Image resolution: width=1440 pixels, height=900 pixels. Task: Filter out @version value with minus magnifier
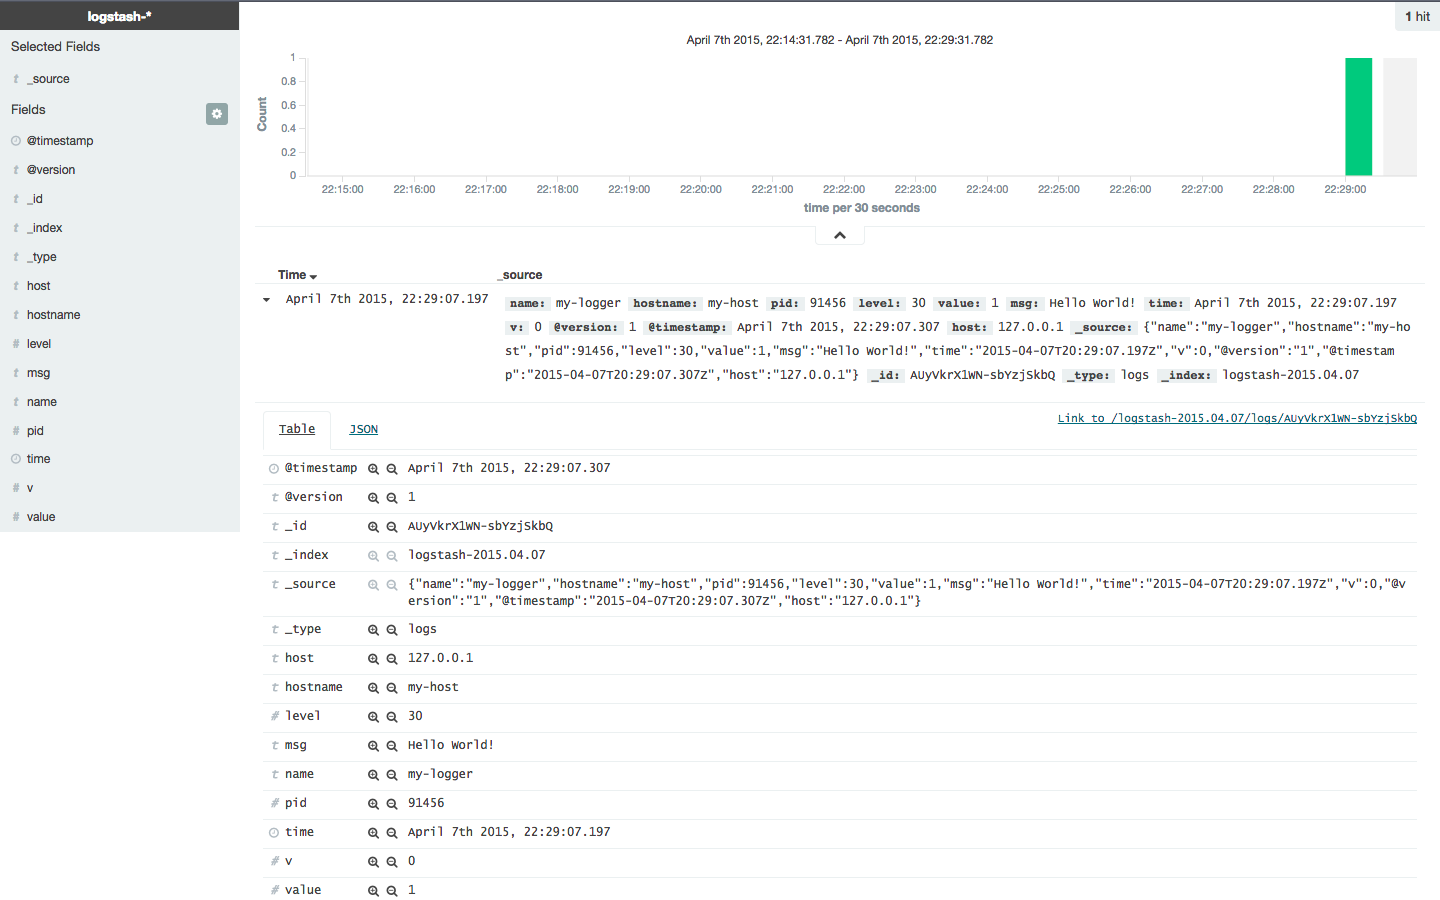point(392,498)
